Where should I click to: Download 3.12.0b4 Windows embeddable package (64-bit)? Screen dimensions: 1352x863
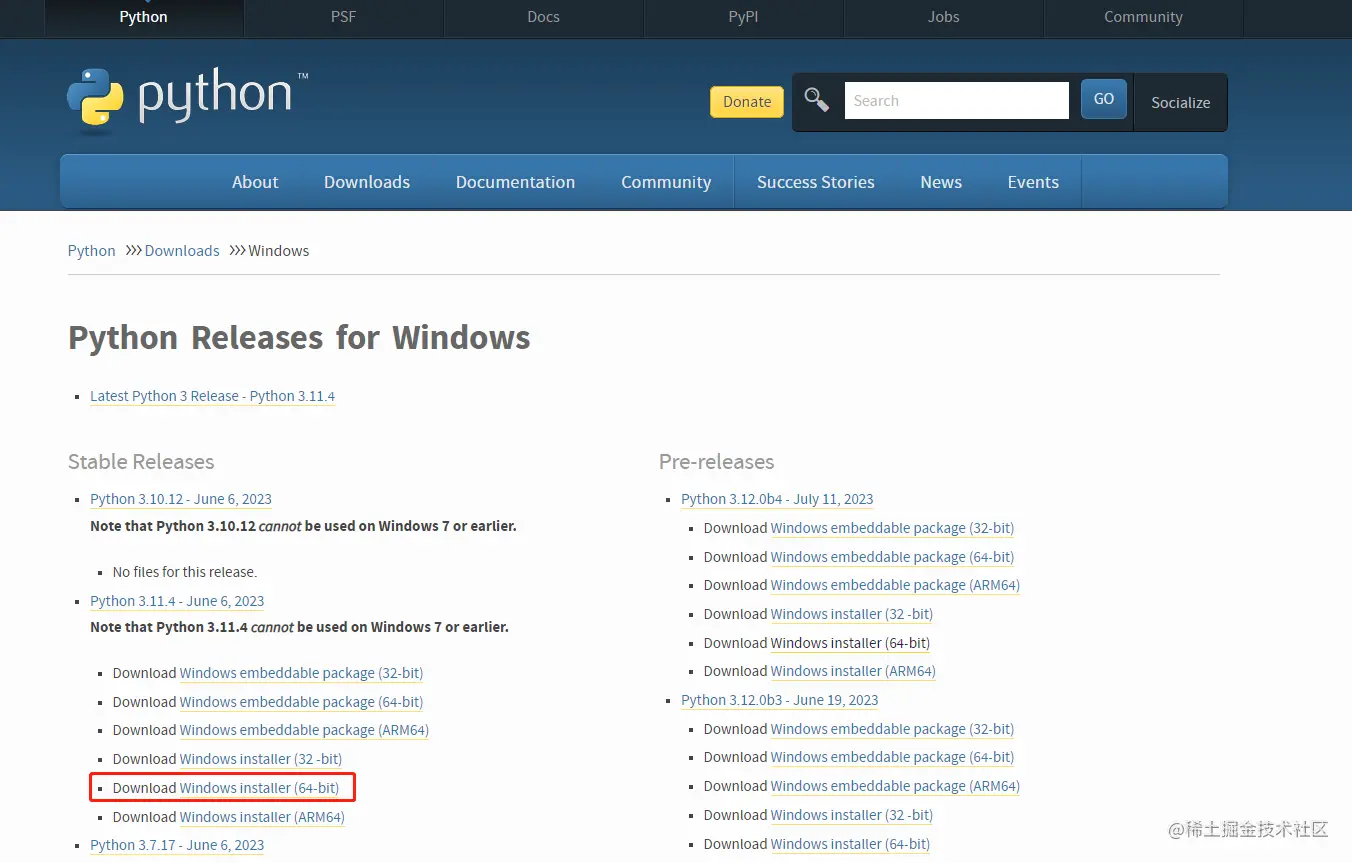click(x=892, y=557)
